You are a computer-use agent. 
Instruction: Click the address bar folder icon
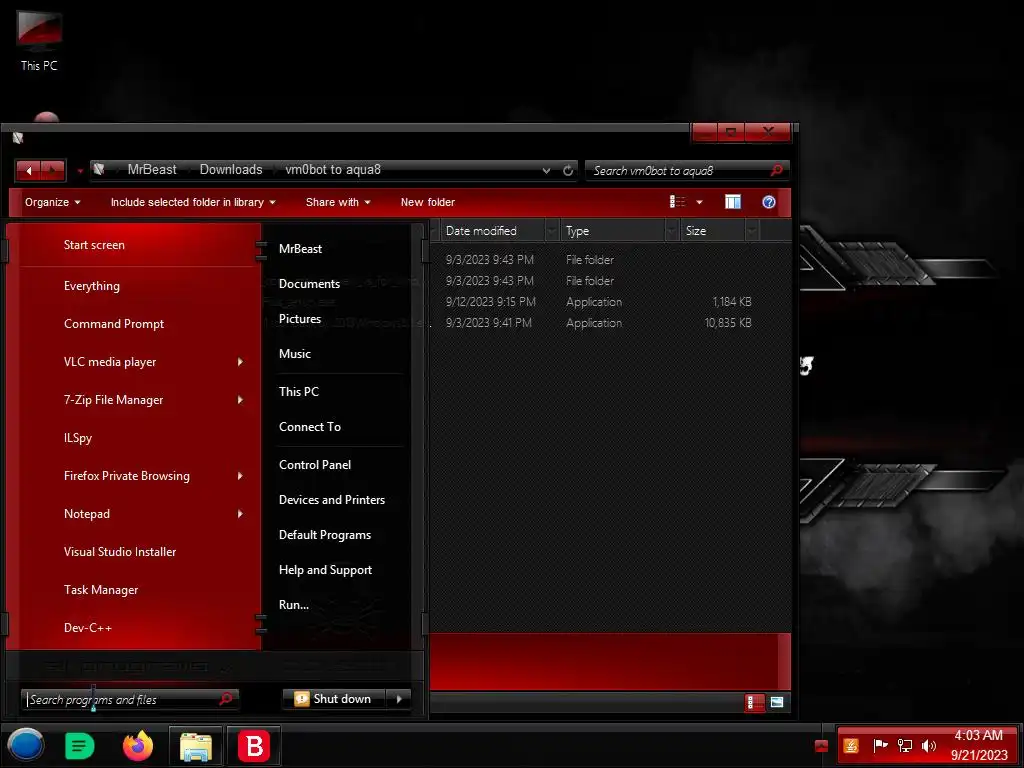pos(99,170)
